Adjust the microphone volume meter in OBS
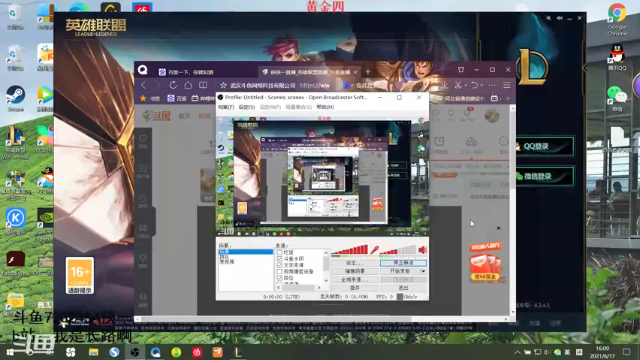 tap(350, 250)
